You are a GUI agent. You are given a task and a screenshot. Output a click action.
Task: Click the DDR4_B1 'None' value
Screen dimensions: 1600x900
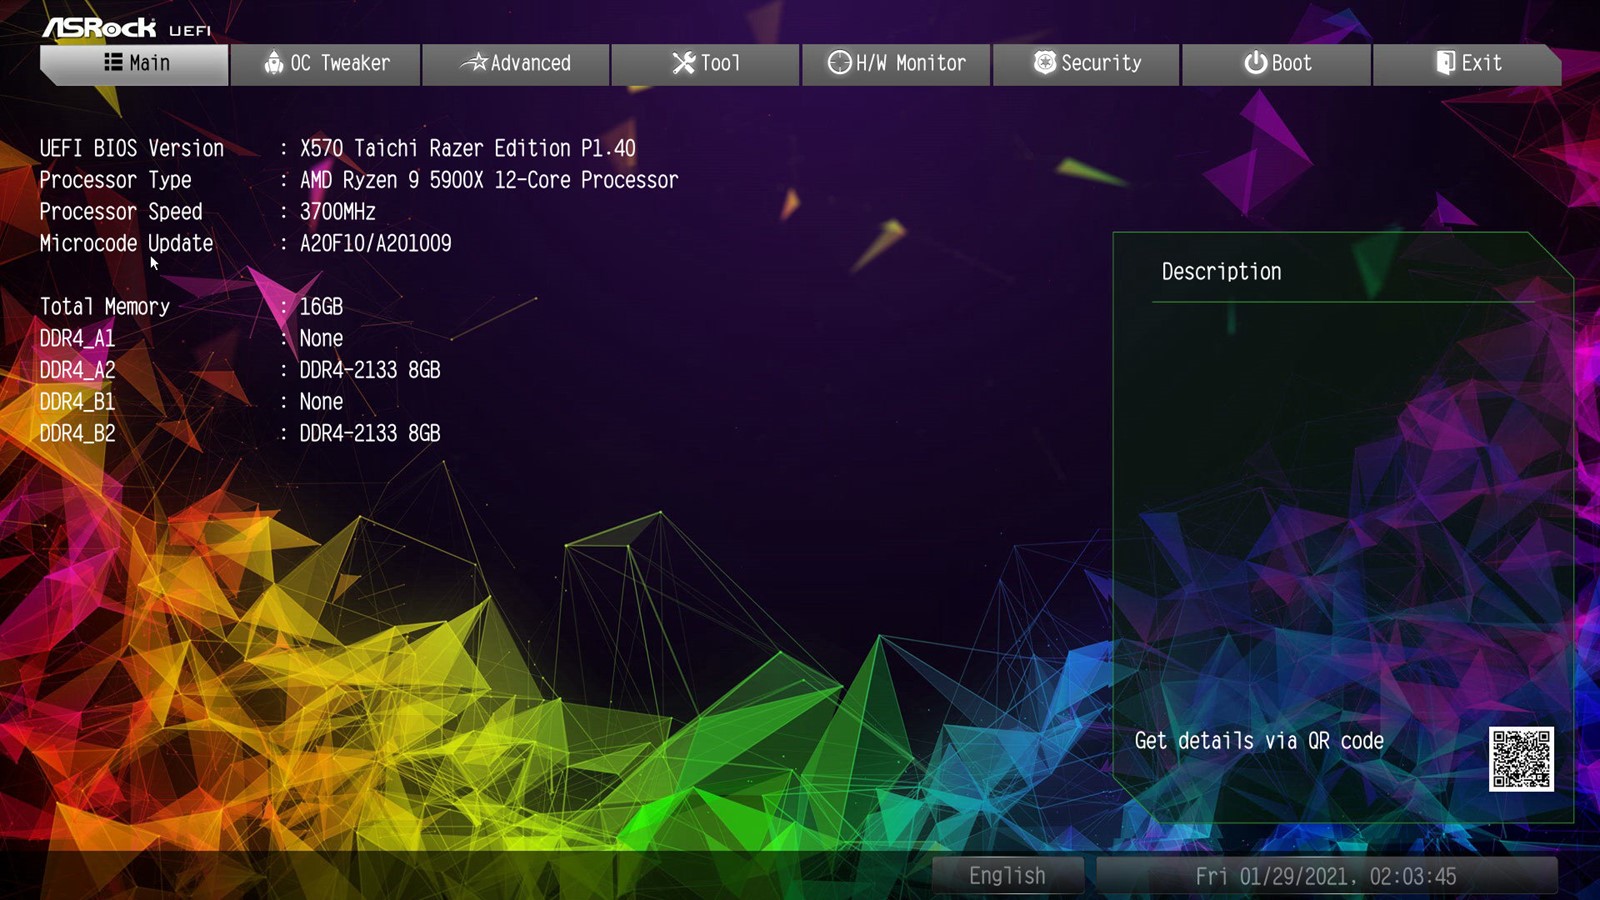tap(321, 402)
